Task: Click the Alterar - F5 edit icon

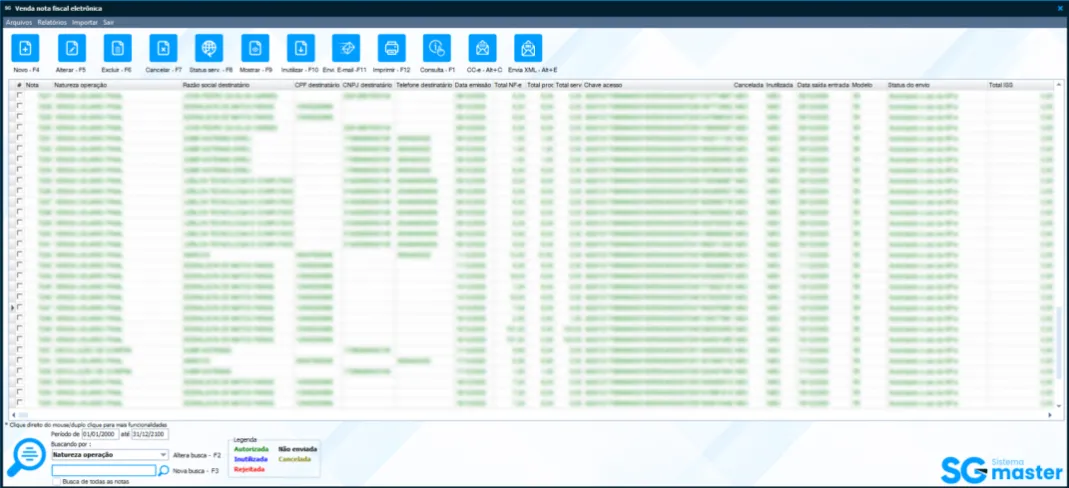Action: point(72,48)
